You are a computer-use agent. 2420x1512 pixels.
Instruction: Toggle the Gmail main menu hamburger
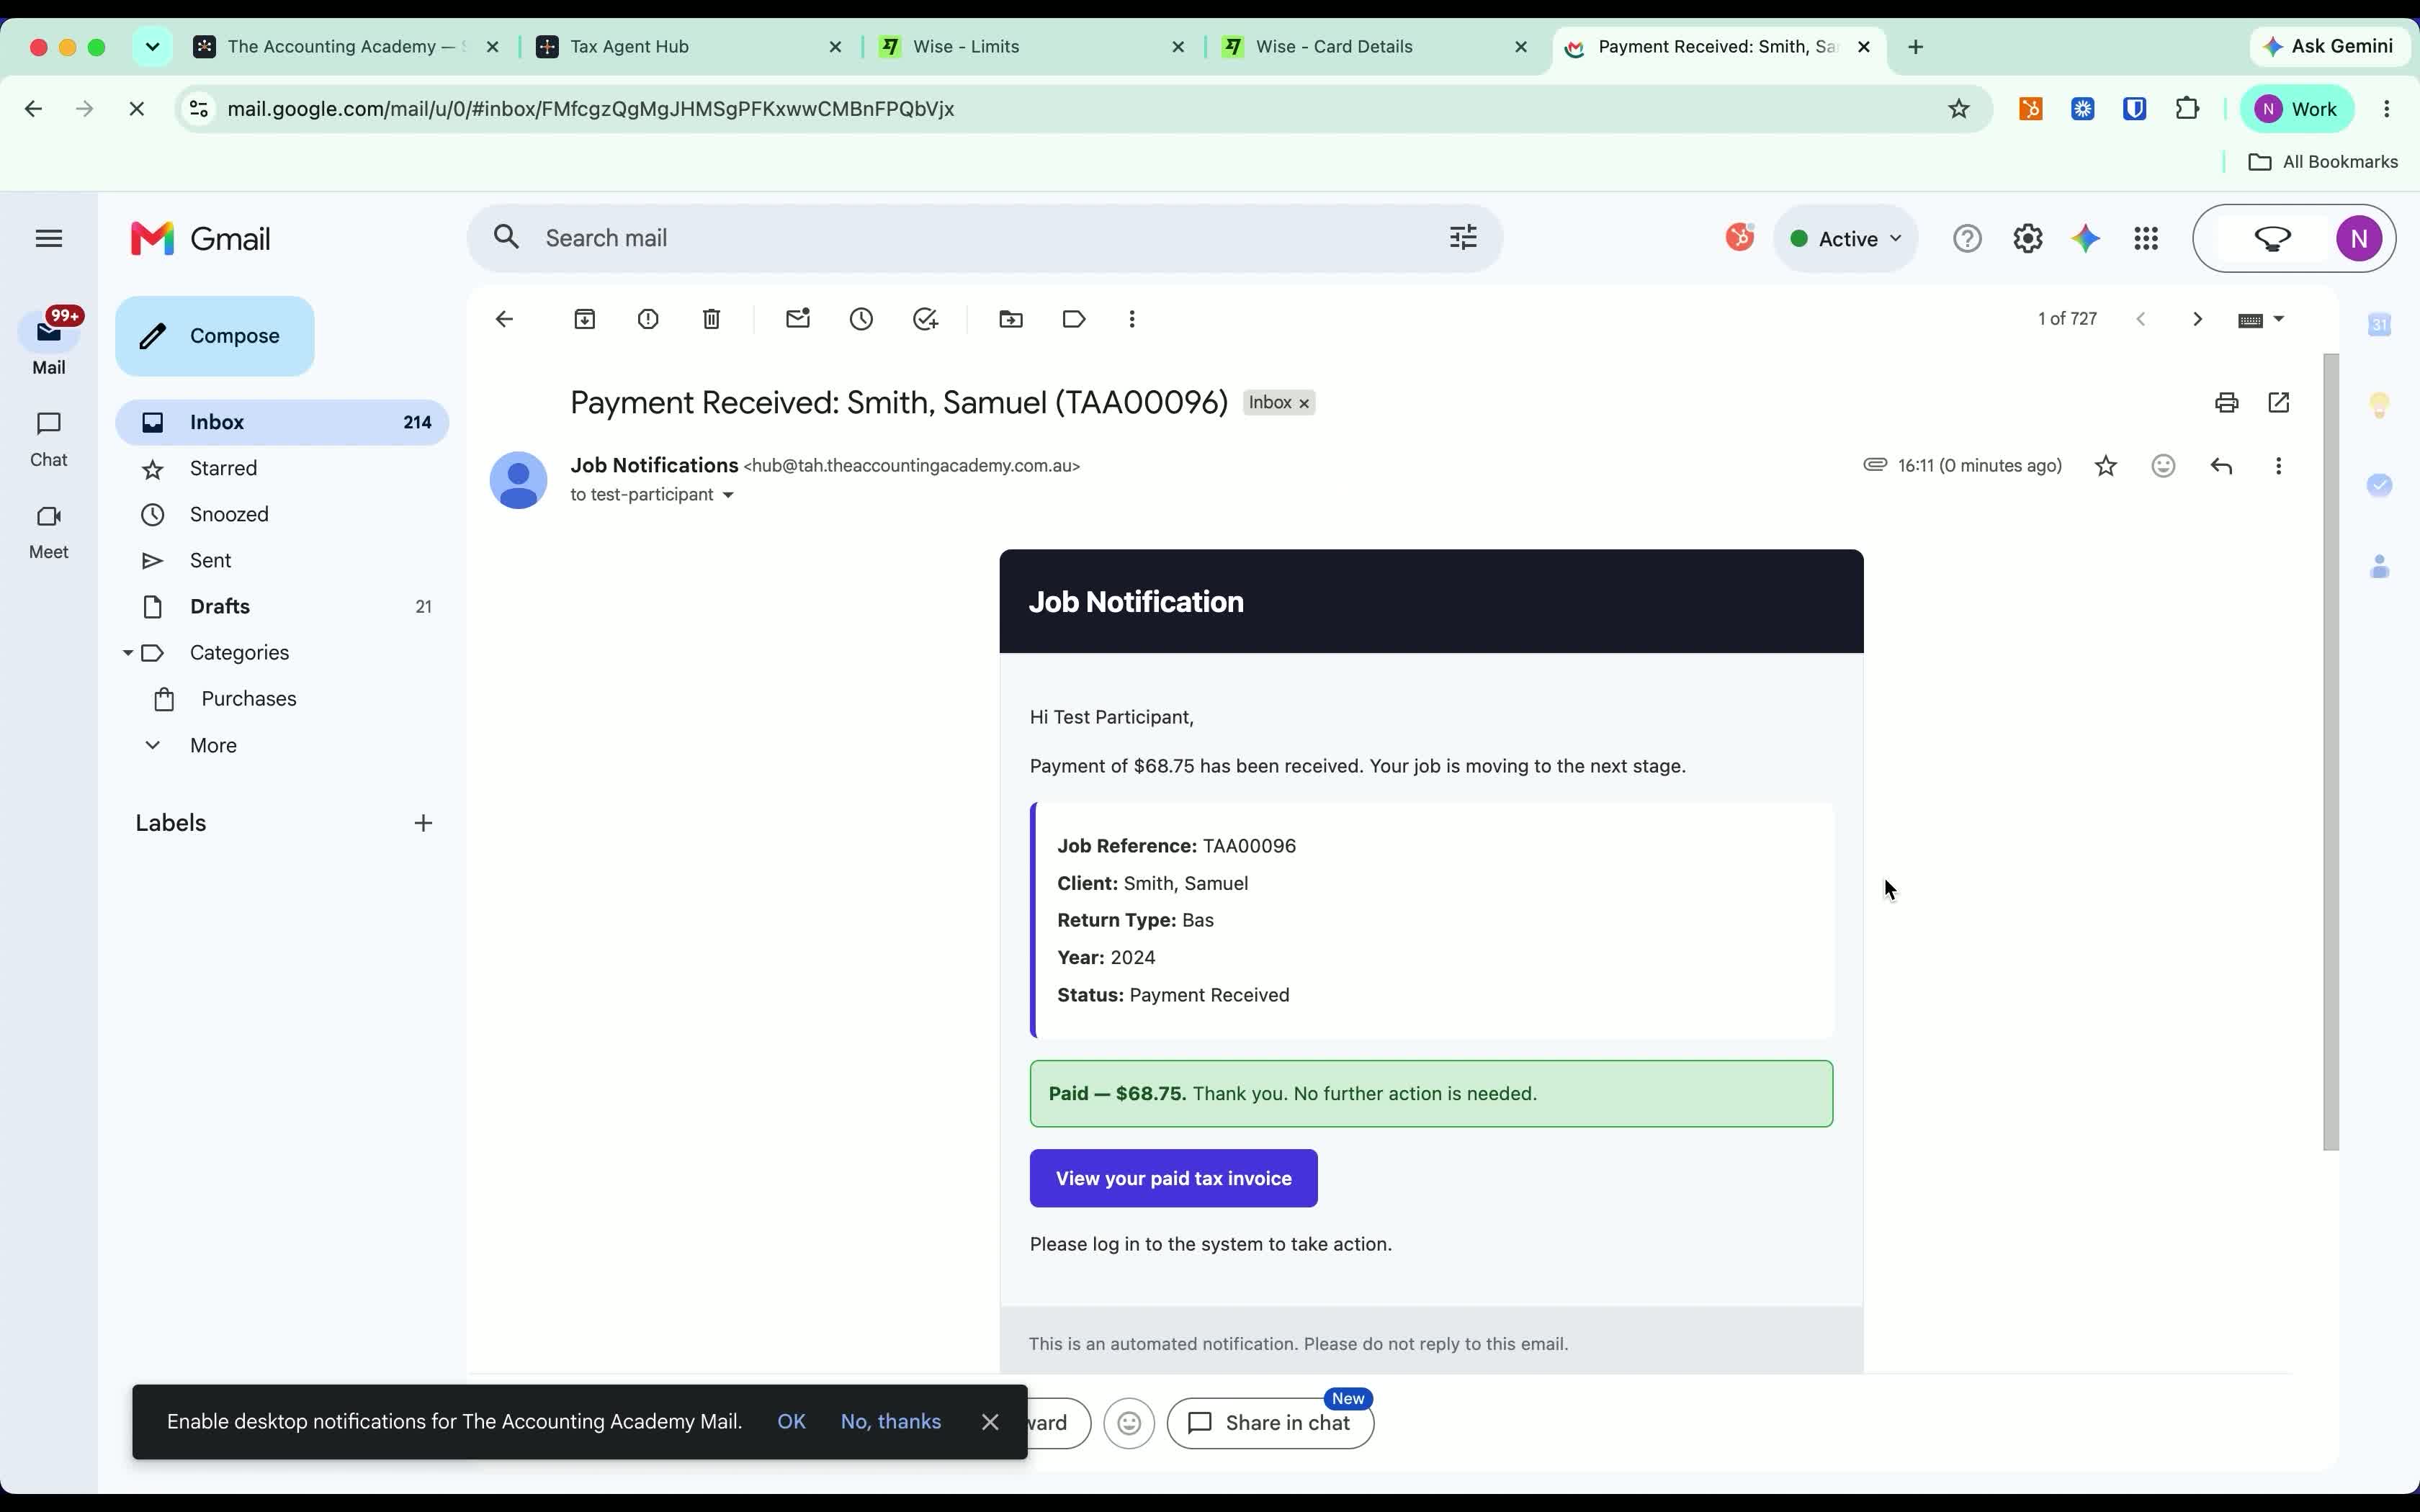pyautogui.click(x=49, y=238)
